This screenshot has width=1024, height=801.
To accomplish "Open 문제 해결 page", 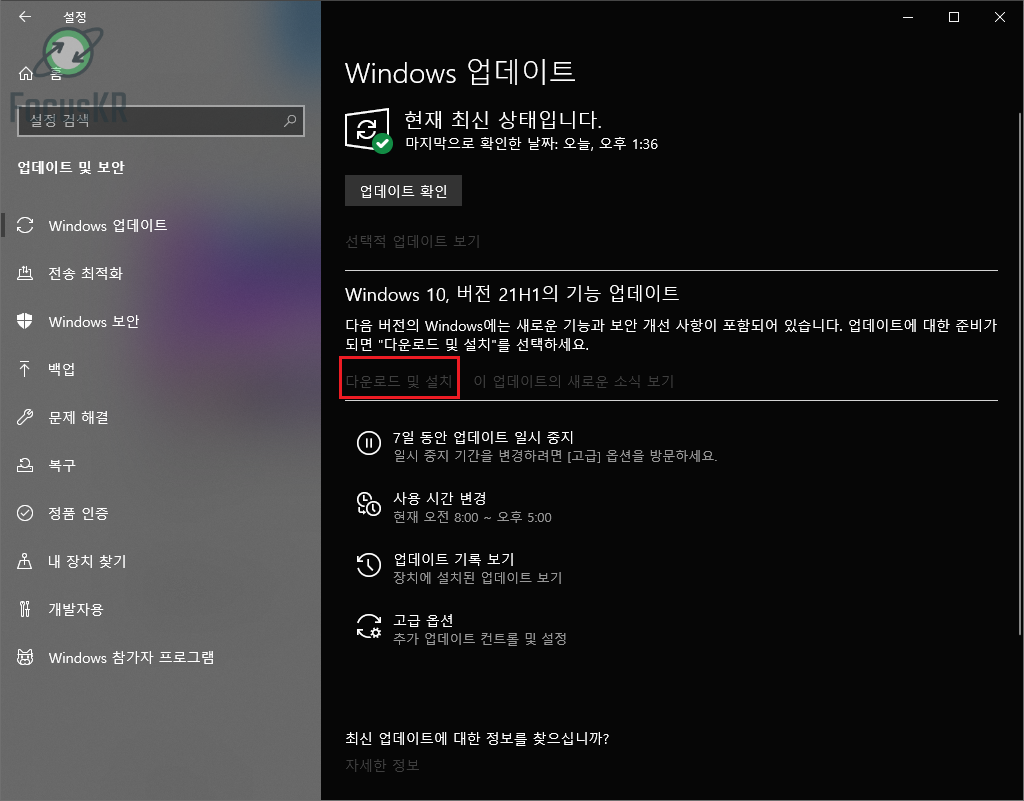I will coord(78,417).
